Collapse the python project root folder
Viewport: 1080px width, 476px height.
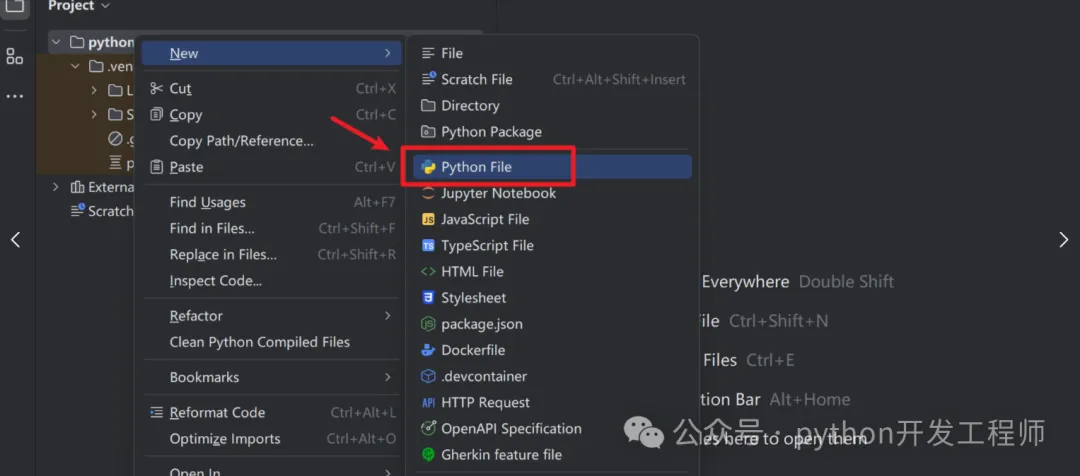tap(56, 42)
